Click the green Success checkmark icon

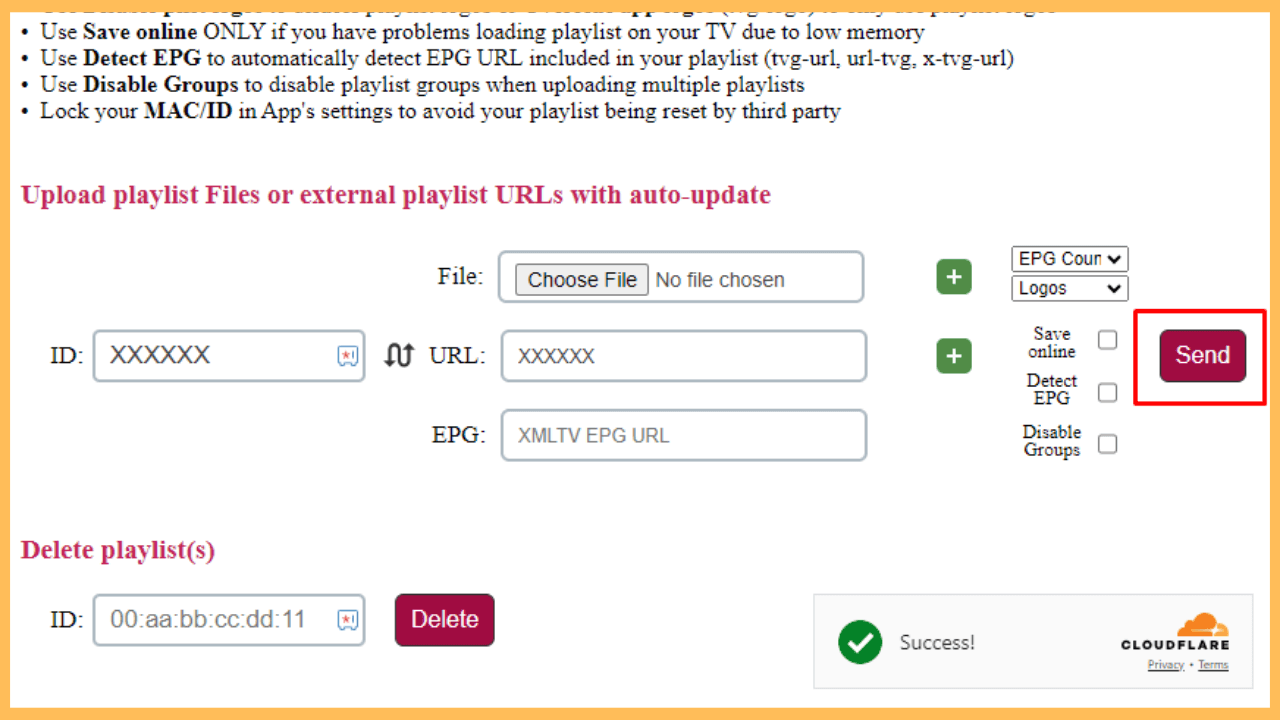click(860, 643)
